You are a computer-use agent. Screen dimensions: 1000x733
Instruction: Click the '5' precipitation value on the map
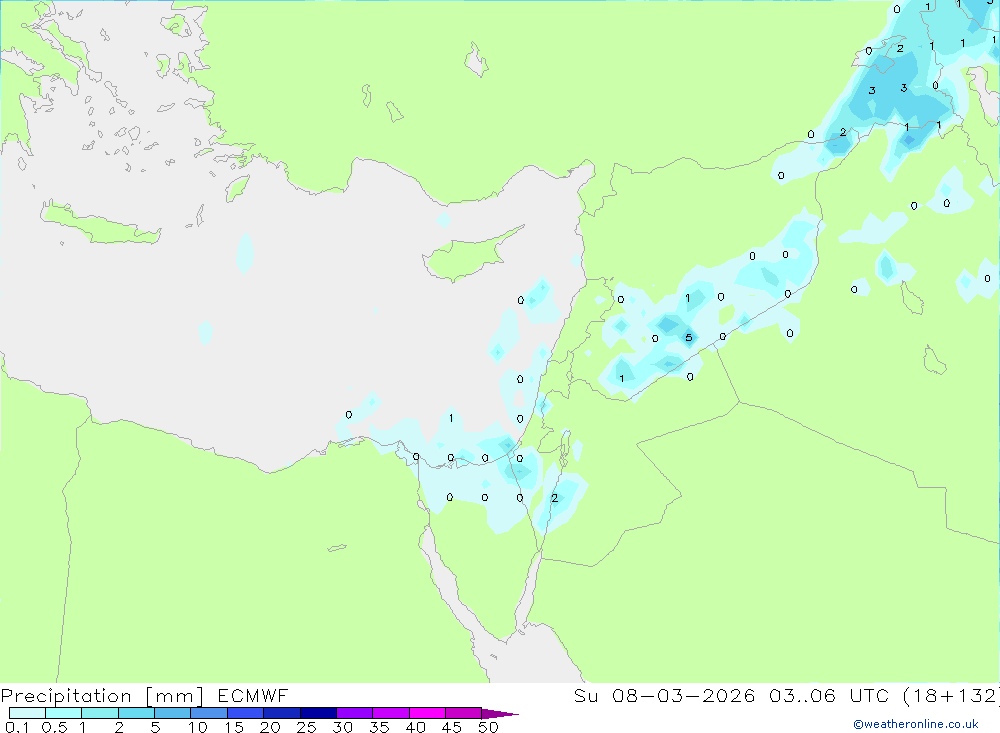tap(688, 338)
